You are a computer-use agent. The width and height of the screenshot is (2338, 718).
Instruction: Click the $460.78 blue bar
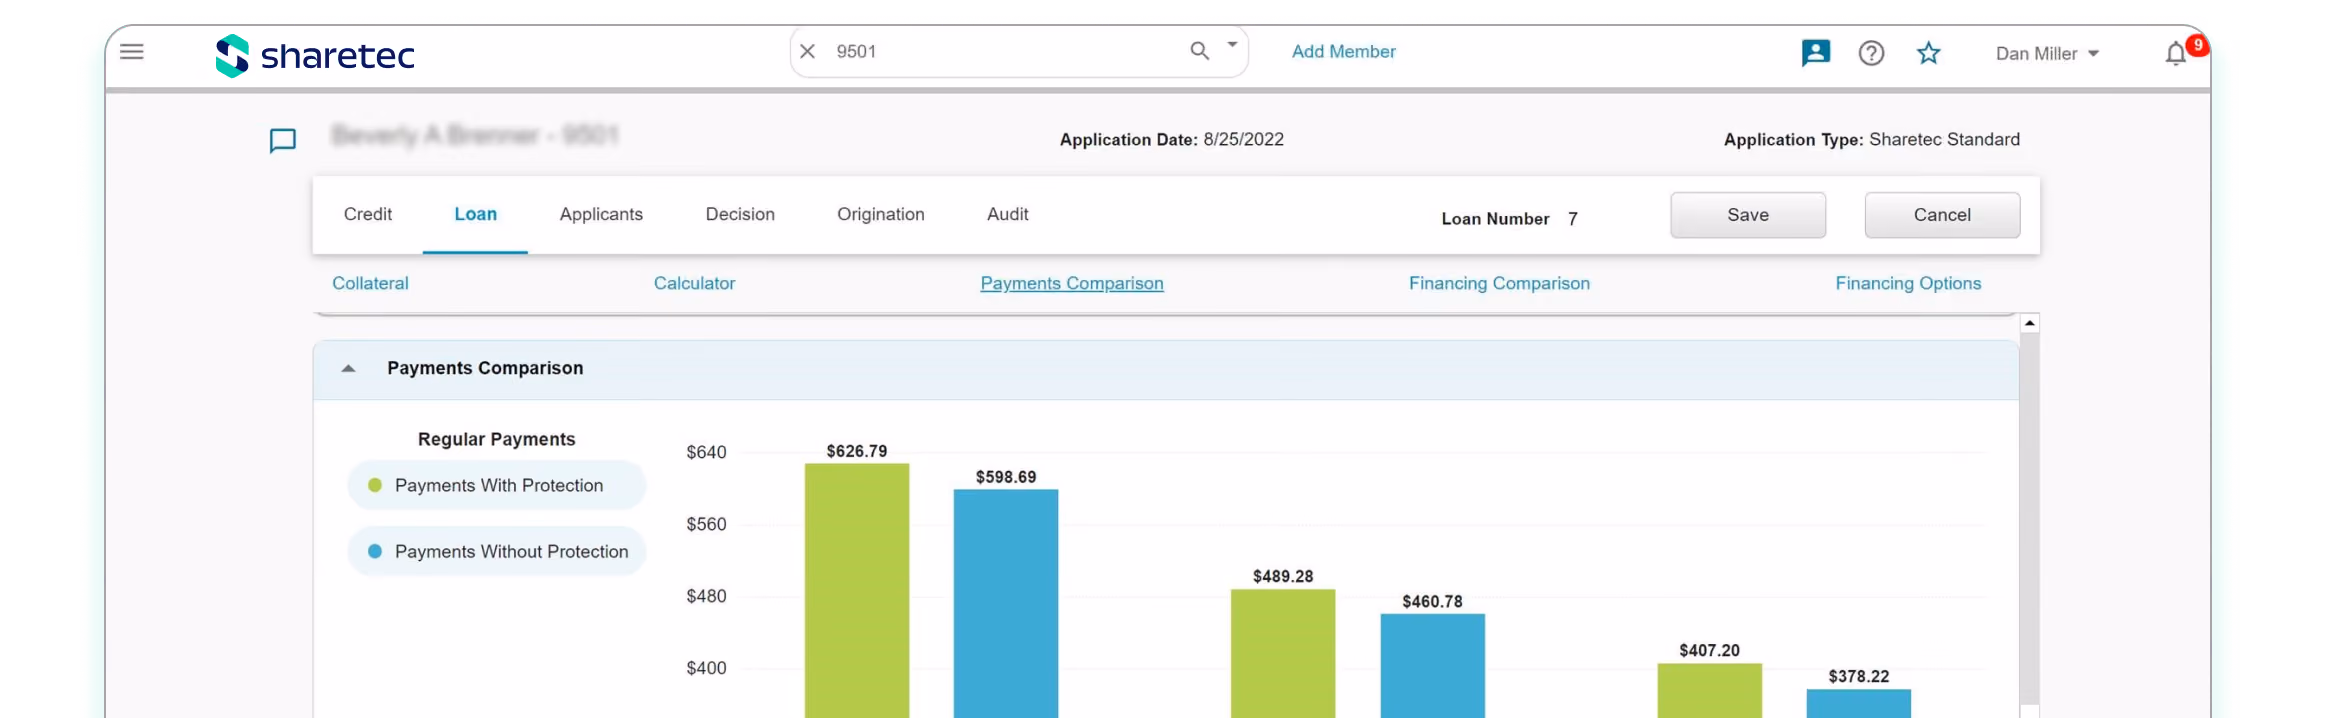point(1432,665)
